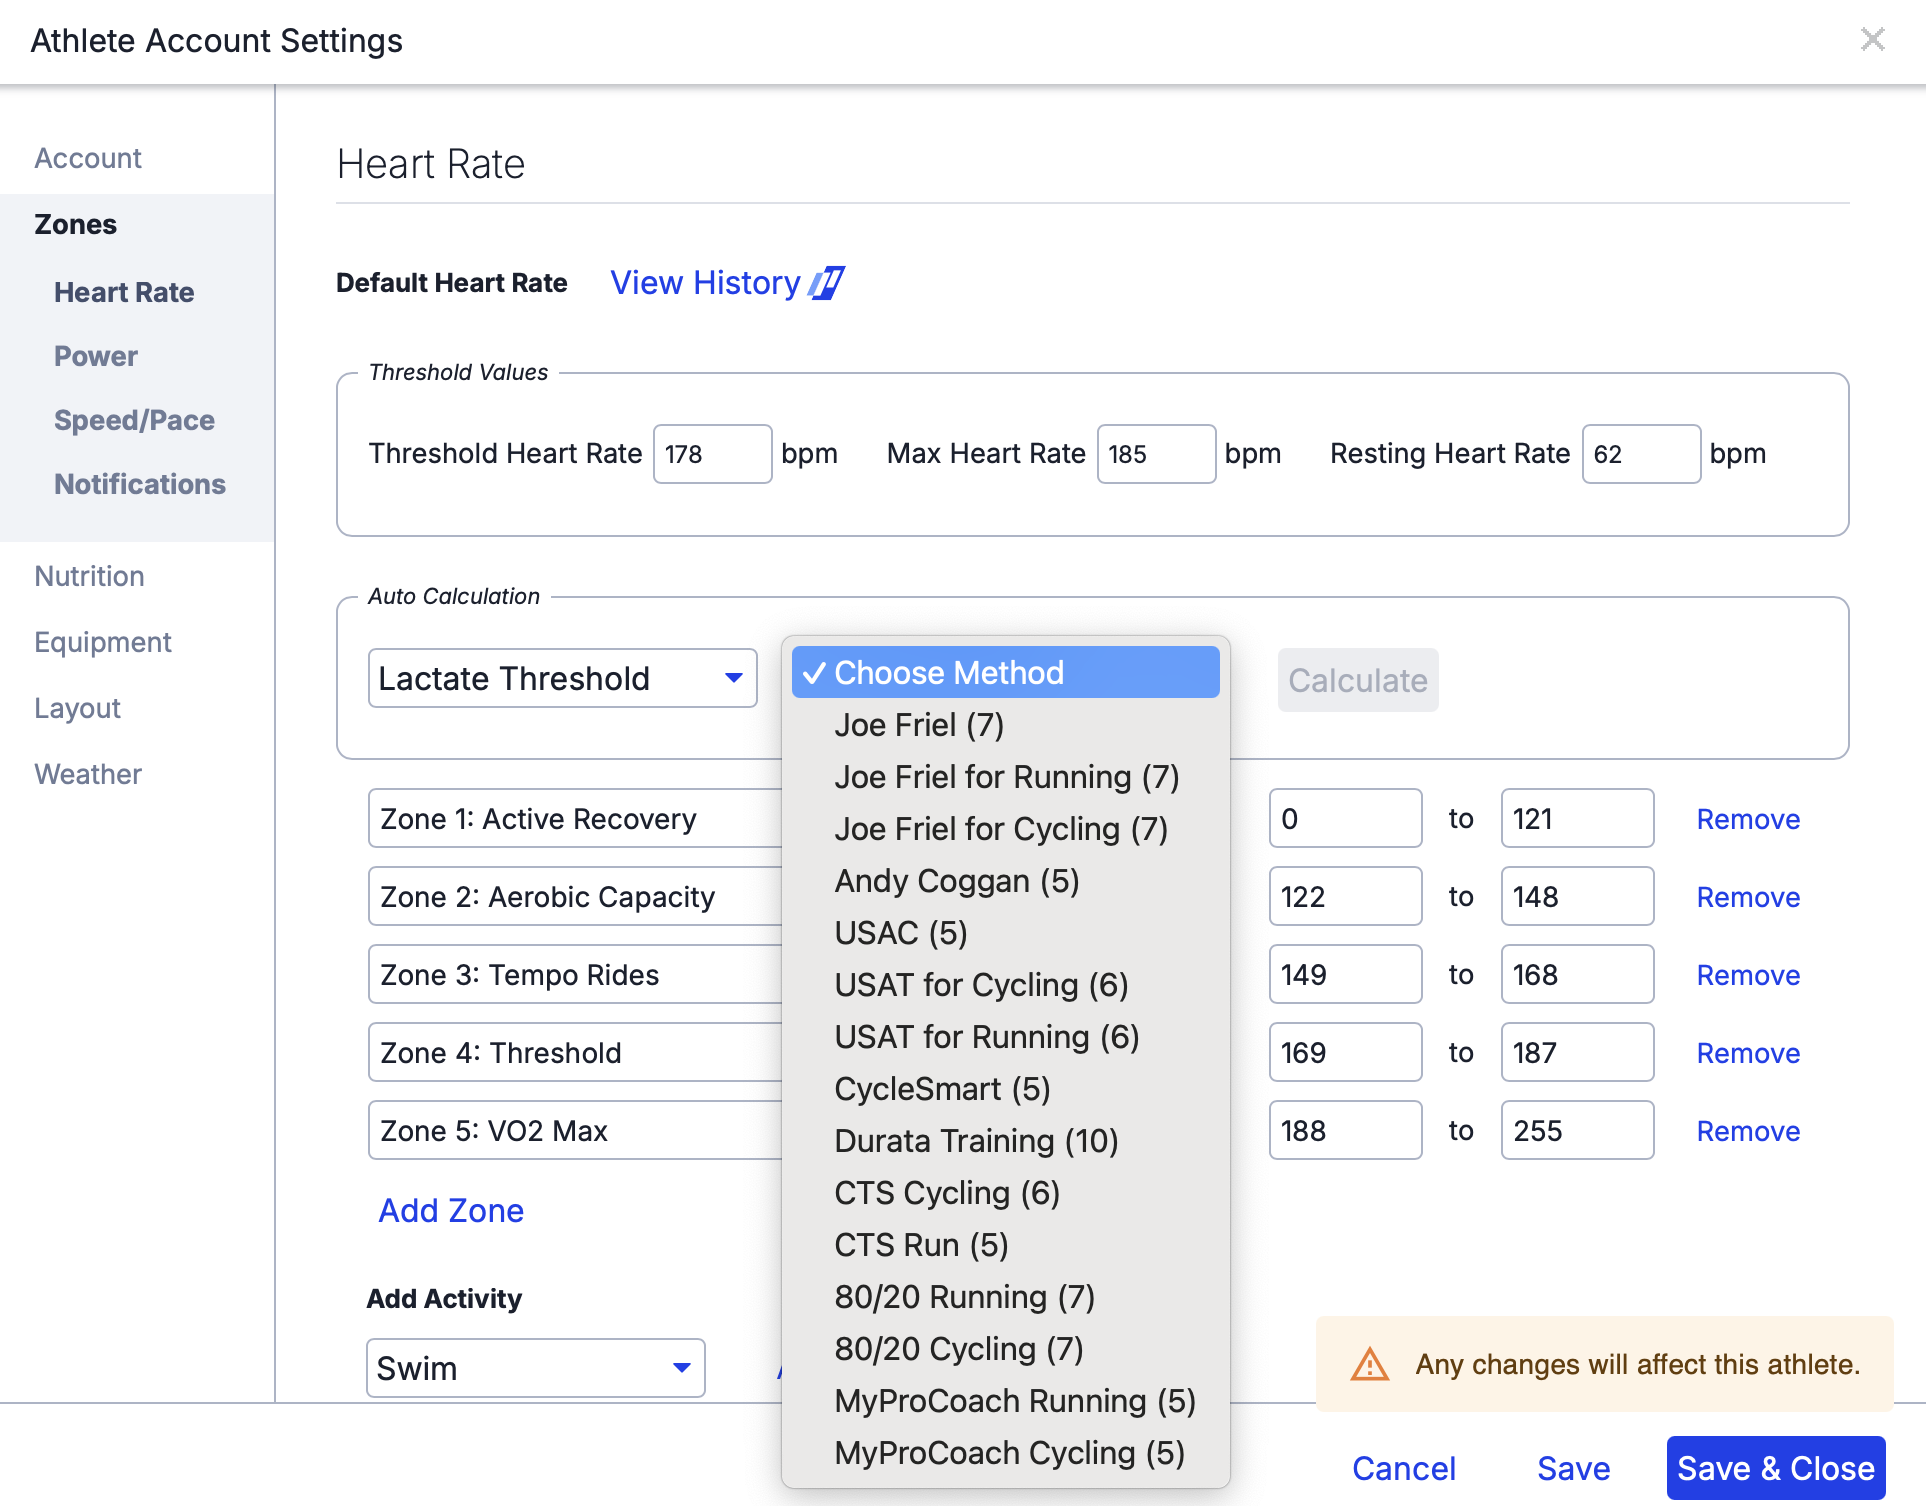Select USAC (5) option
This screenshot has width=1926, height=1506.
coord(1005,932)
